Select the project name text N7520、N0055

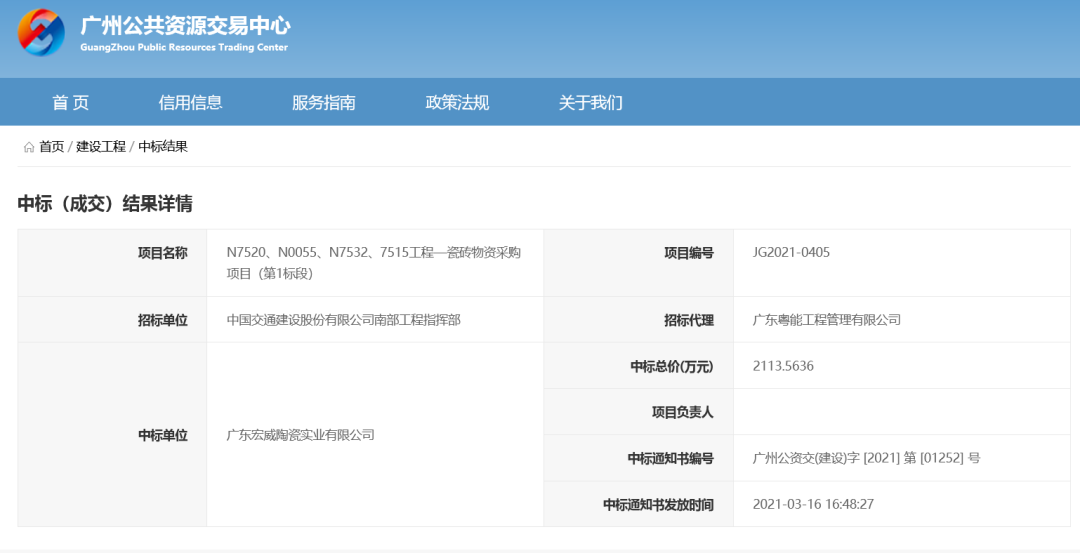coord(374,263)
